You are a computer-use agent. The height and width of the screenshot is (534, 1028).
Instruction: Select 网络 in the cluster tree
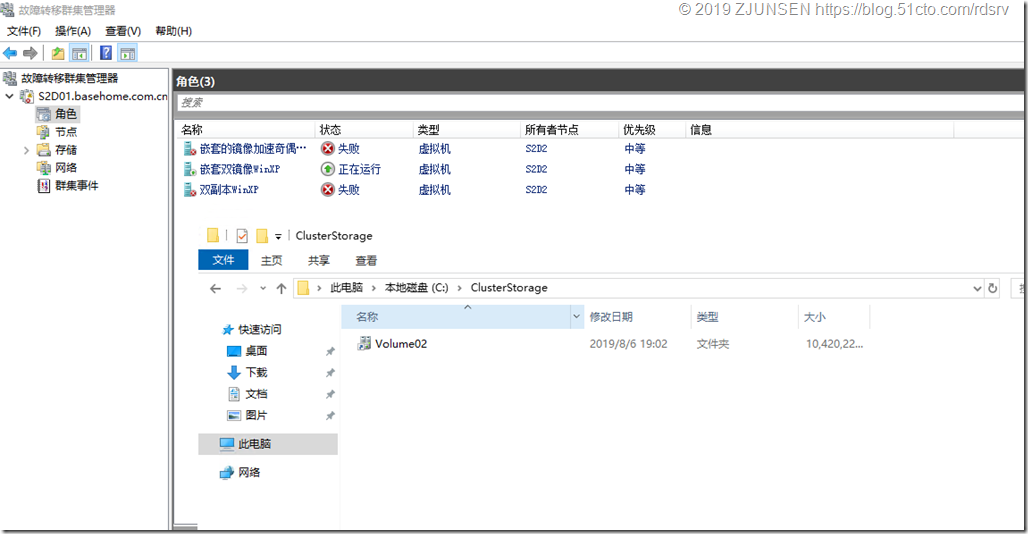coord(66,168)
